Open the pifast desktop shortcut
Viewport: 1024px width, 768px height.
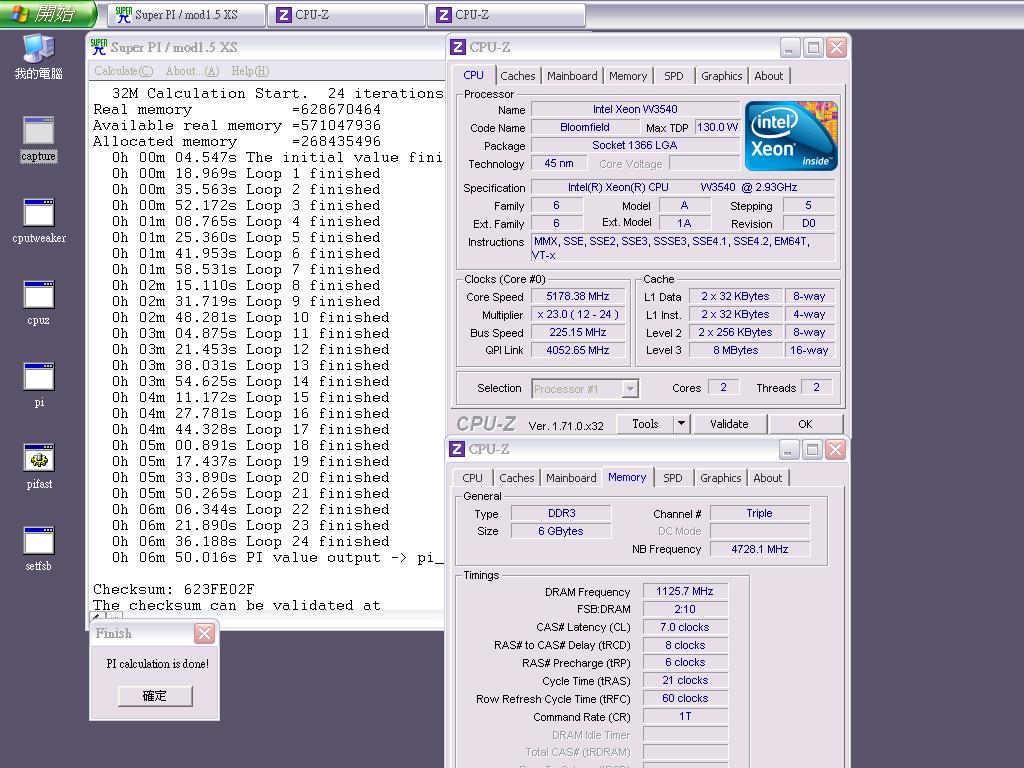tap(39, 467)
